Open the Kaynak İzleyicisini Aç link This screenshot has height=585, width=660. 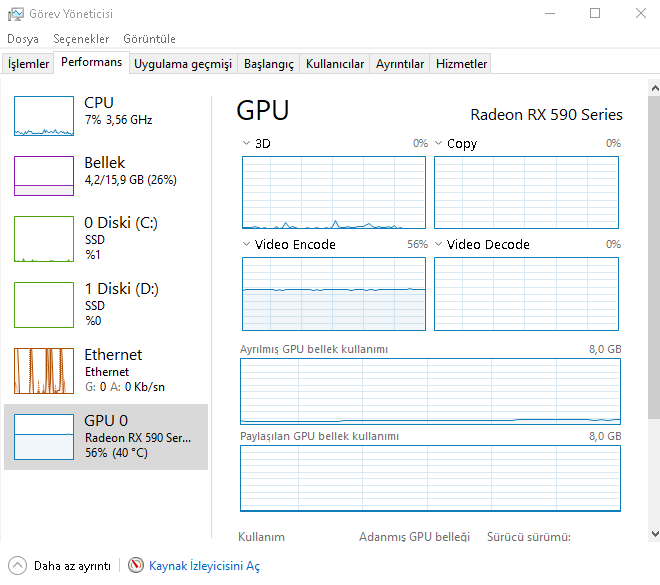(204, 566)
